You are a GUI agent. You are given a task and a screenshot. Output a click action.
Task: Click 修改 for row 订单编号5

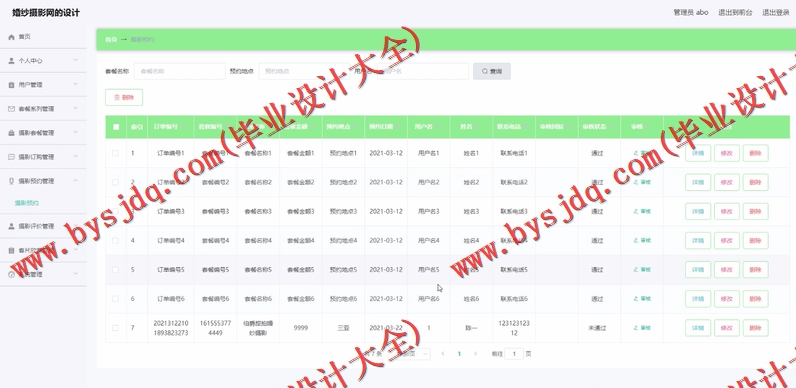(x=727, y=270)
